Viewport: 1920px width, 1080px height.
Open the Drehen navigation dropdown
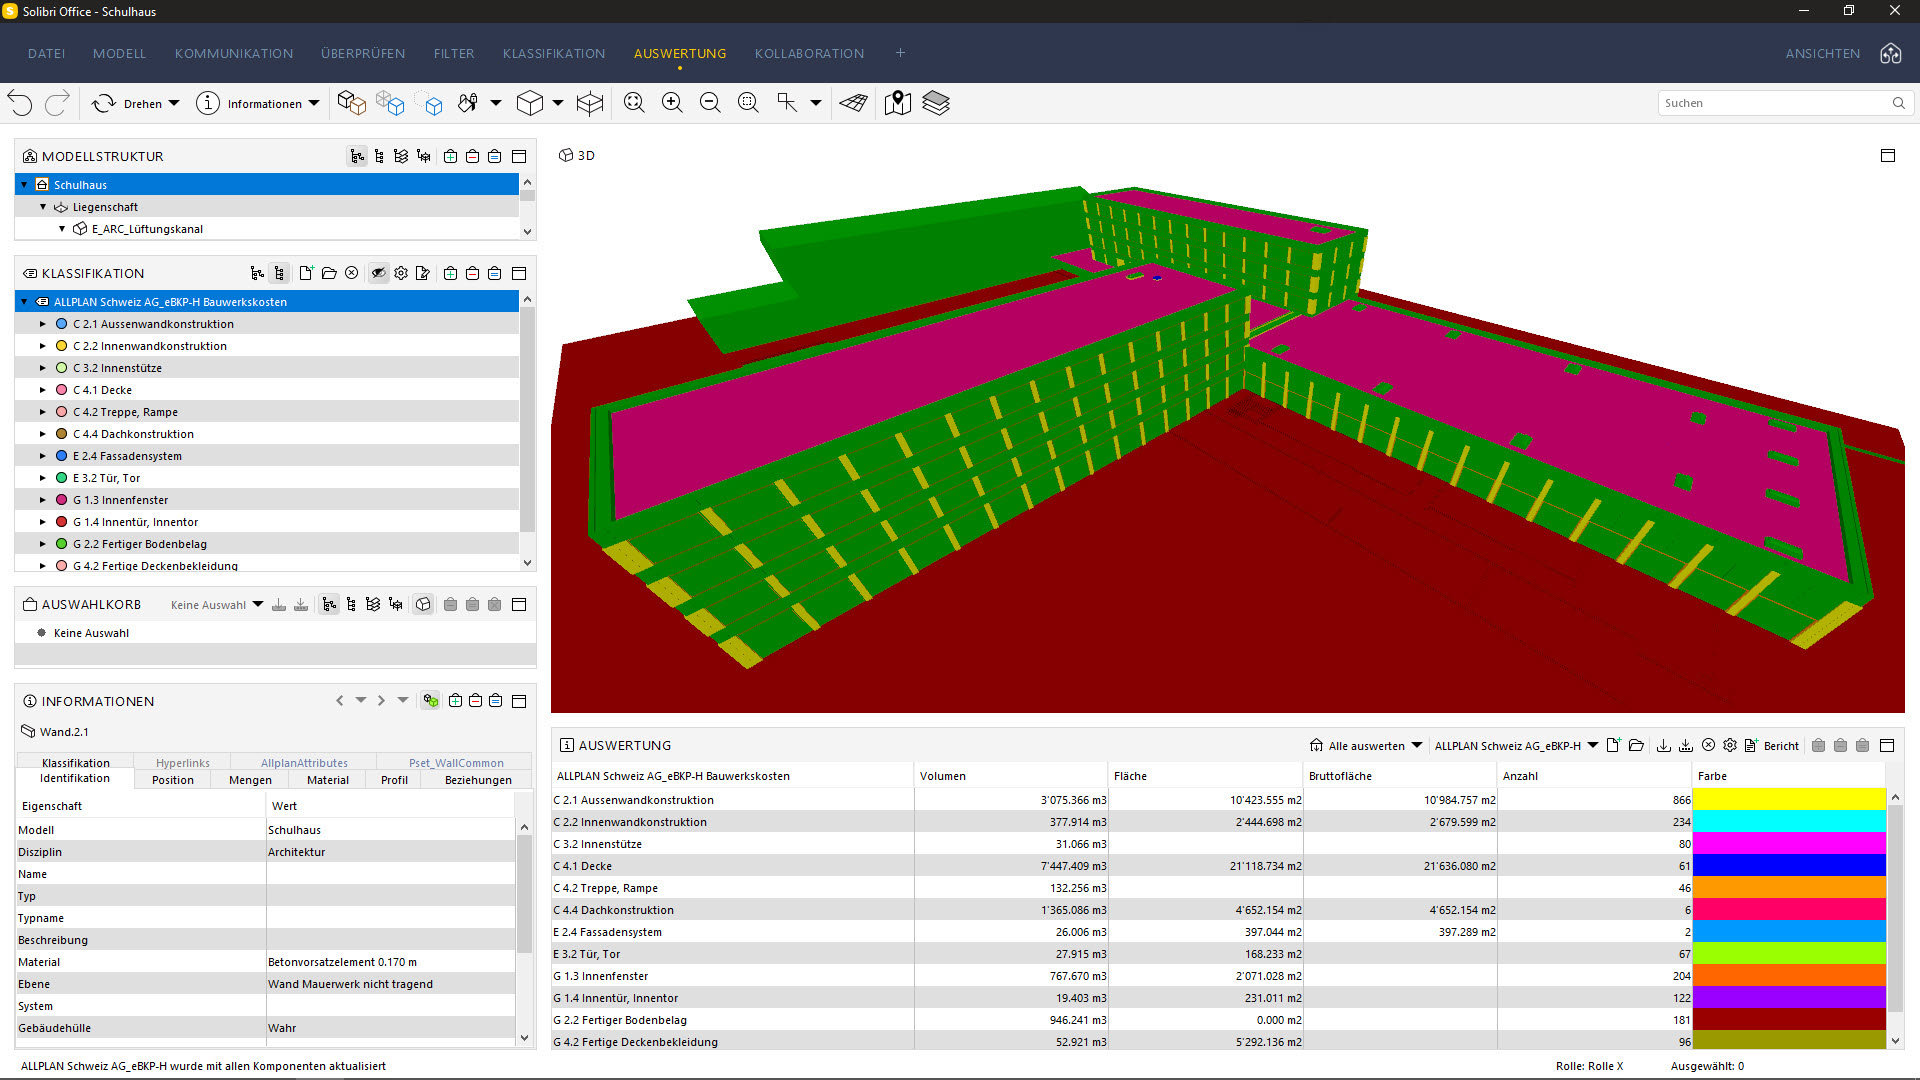[174, 103]
